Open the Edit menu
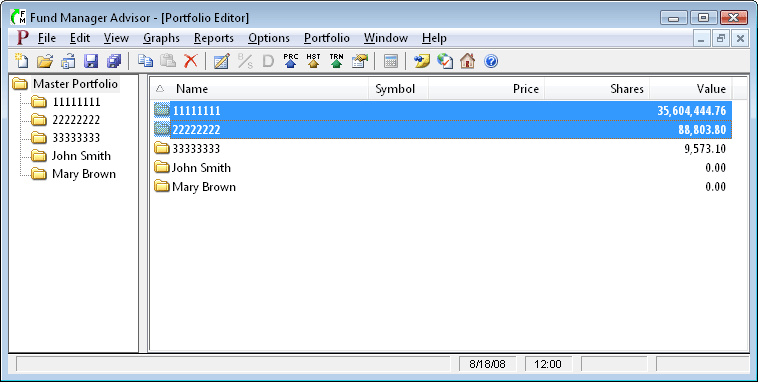 80,38
